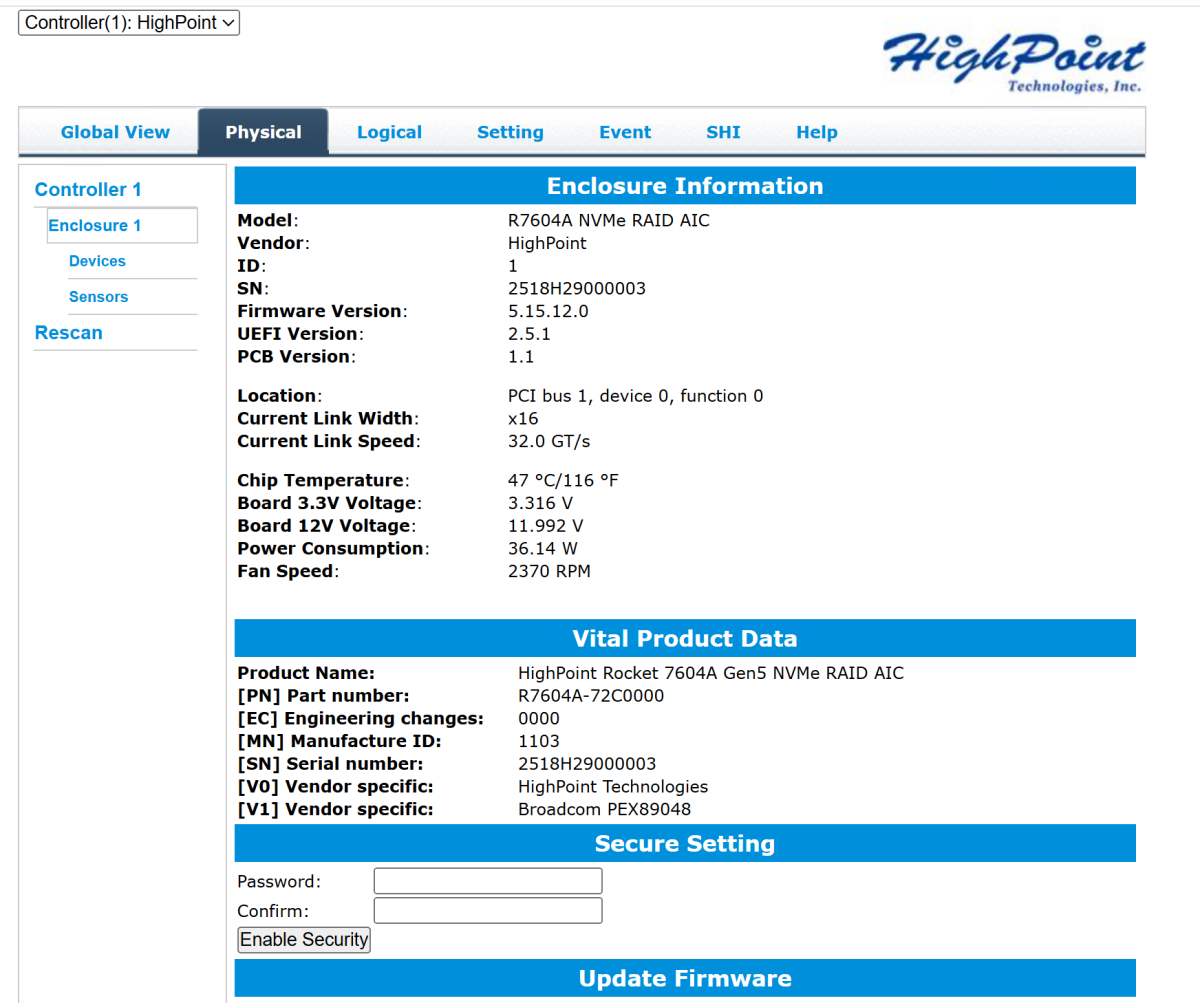Select Devices in the sidebar
Screen dimensions: 1200x1003
point(97,260)
